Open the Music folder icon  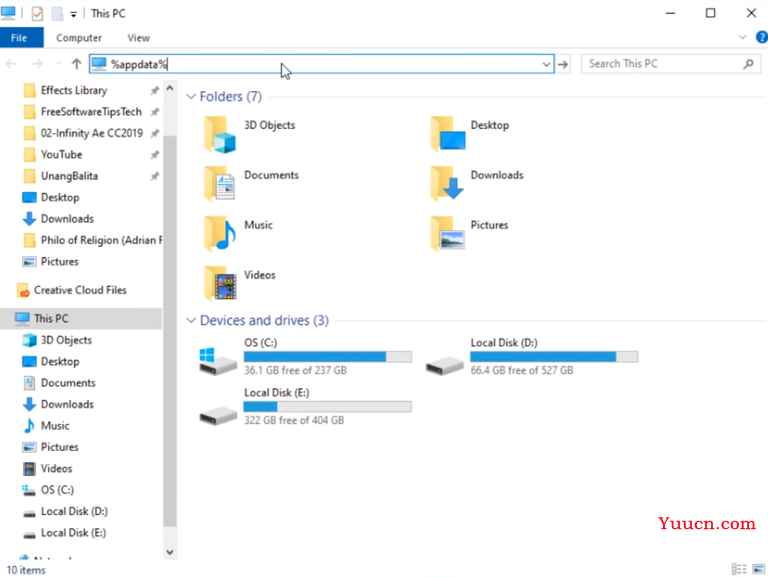(x=220, y=234)
